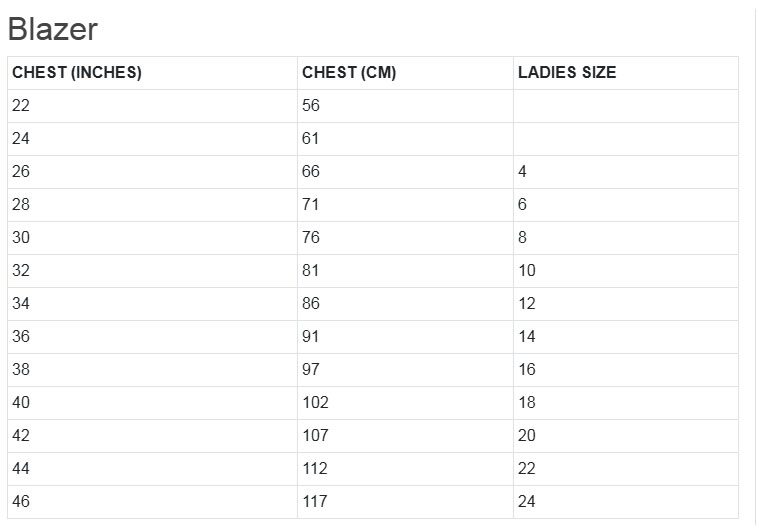This screenshot has height=530, width=757.
Task: Click the 36 inches chest cell
Action: (x=21, y=337)
